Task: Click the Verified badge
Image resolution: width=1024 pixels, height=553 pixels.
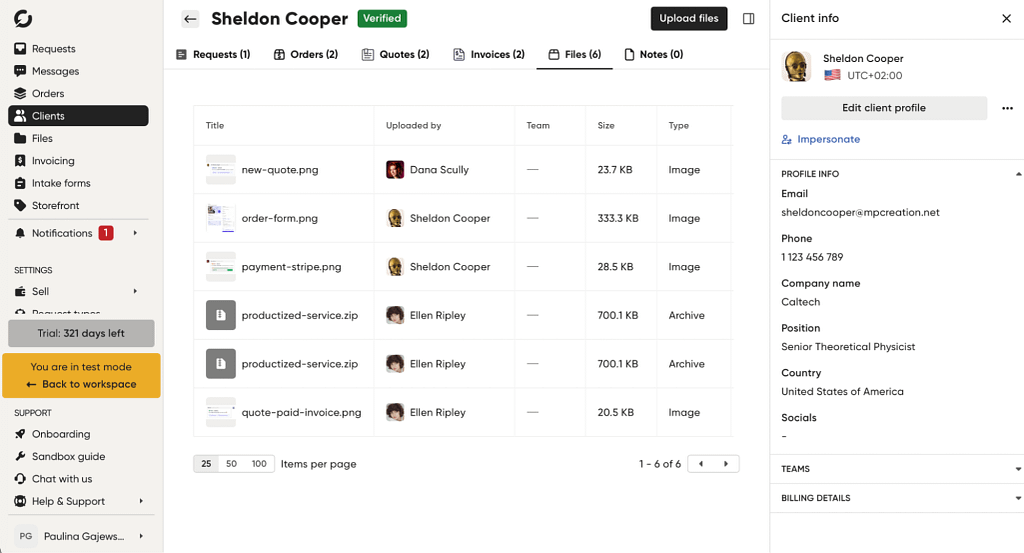Action: 382,18
